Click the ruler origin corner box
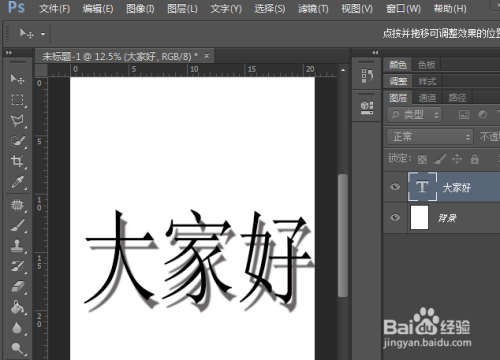The image size is (500, 360). 41,70
